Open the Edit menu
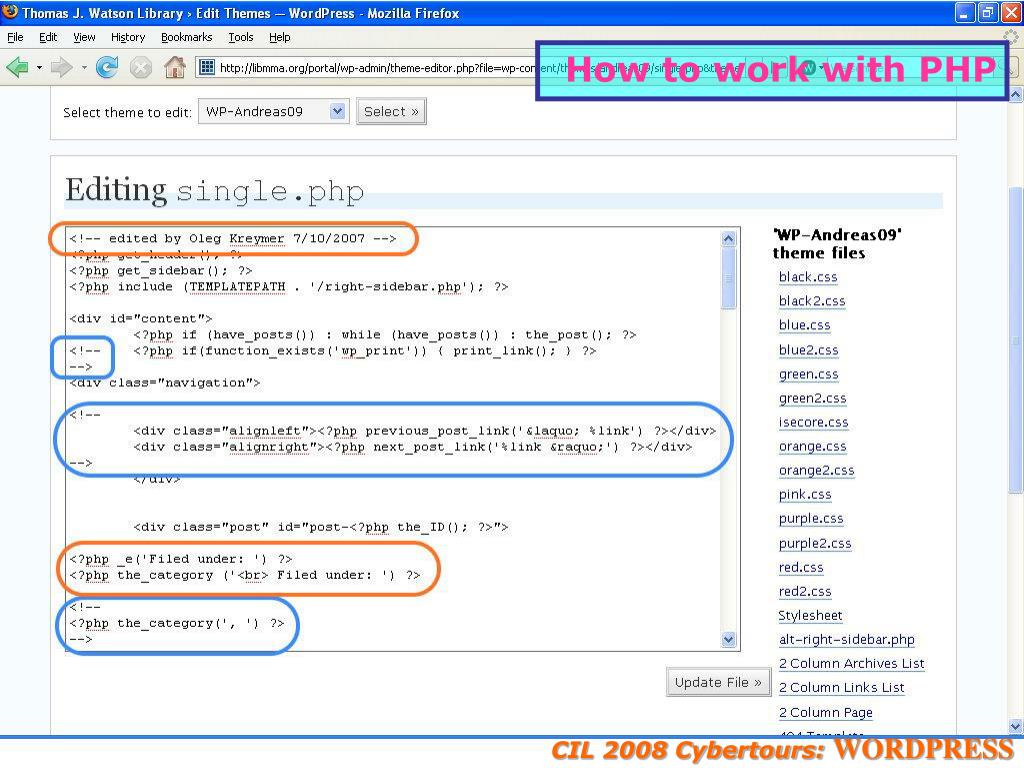Screen dimensions: 1024x768 click(x=48, y=37)
